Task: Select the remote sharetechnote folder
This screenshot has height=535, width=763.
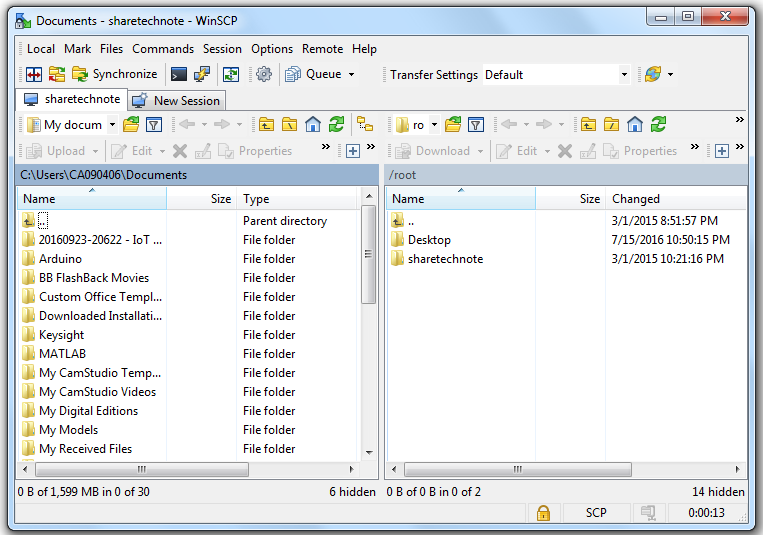Action: pos(445,259)
